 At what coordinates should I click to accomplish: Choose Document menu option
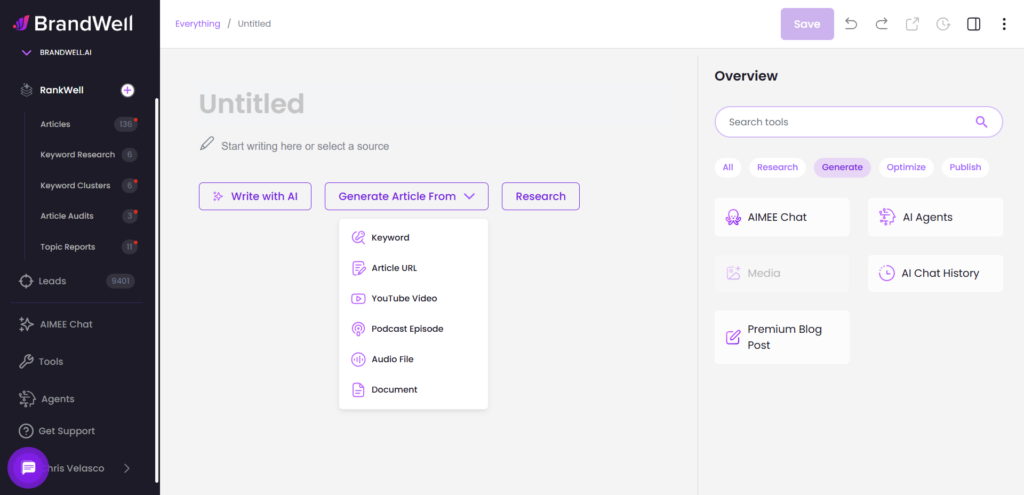coord(413,389)
